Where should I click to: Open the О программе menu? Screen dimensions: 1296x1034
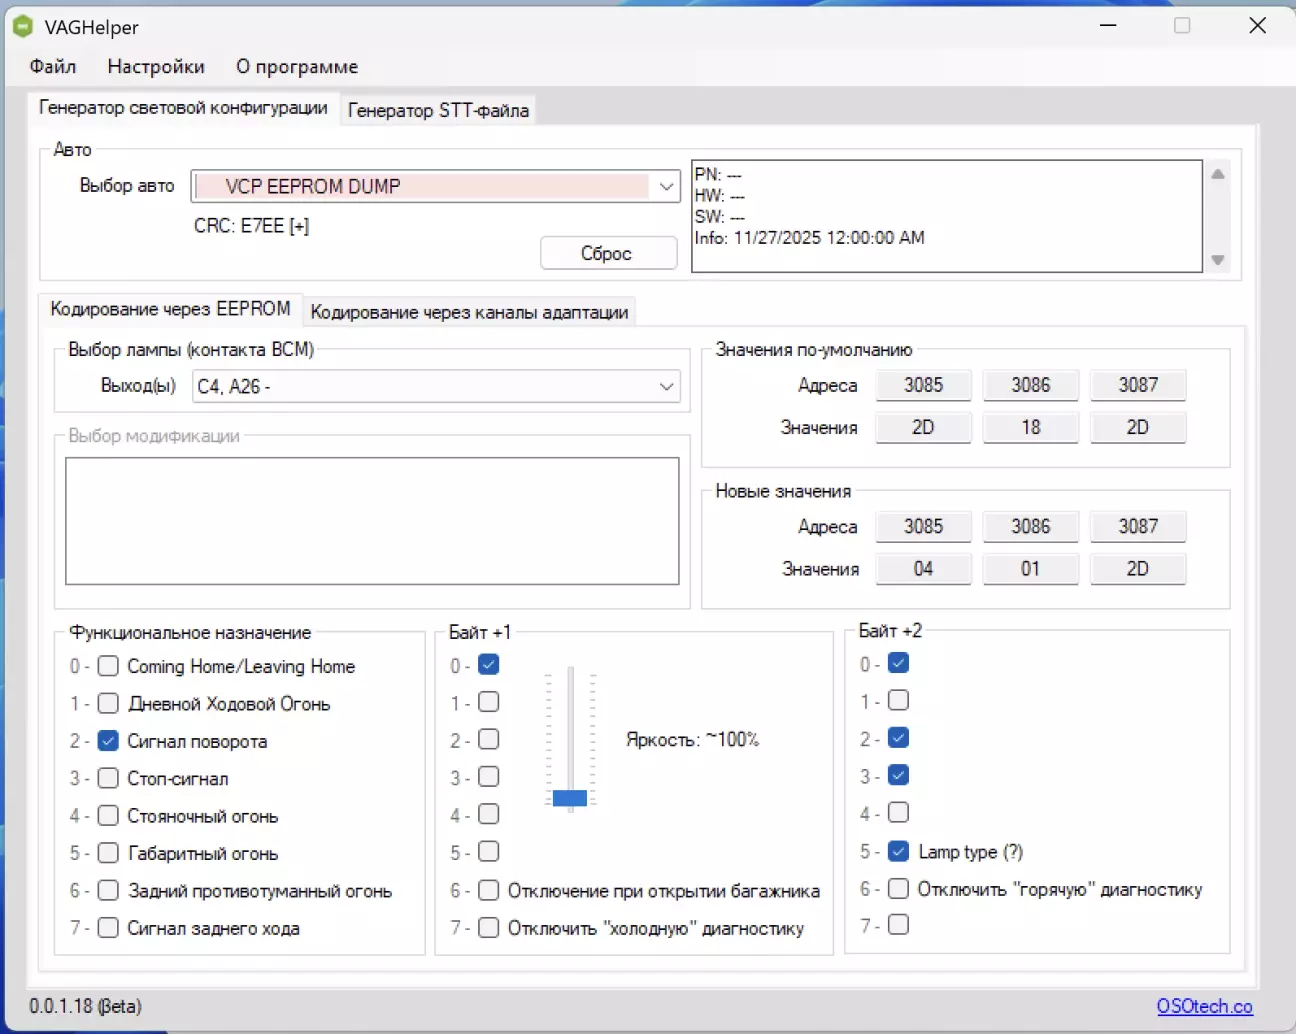click(297, 67)
